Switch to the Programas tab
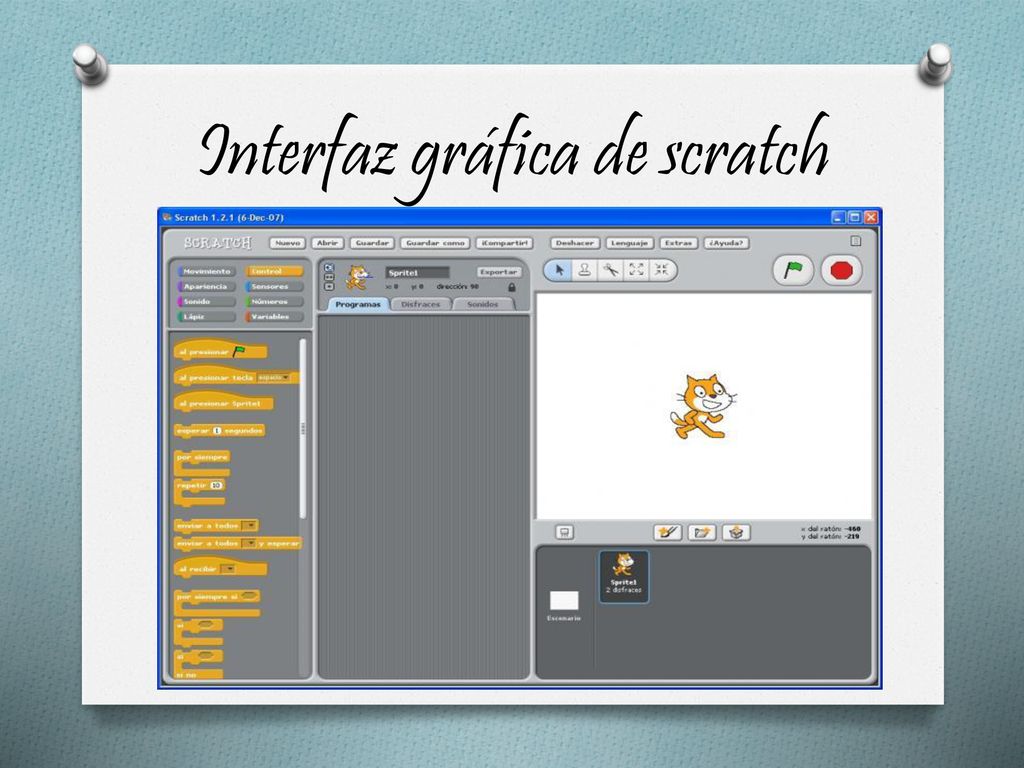Screen dimensions: 1024x768 tap(357, 304)
